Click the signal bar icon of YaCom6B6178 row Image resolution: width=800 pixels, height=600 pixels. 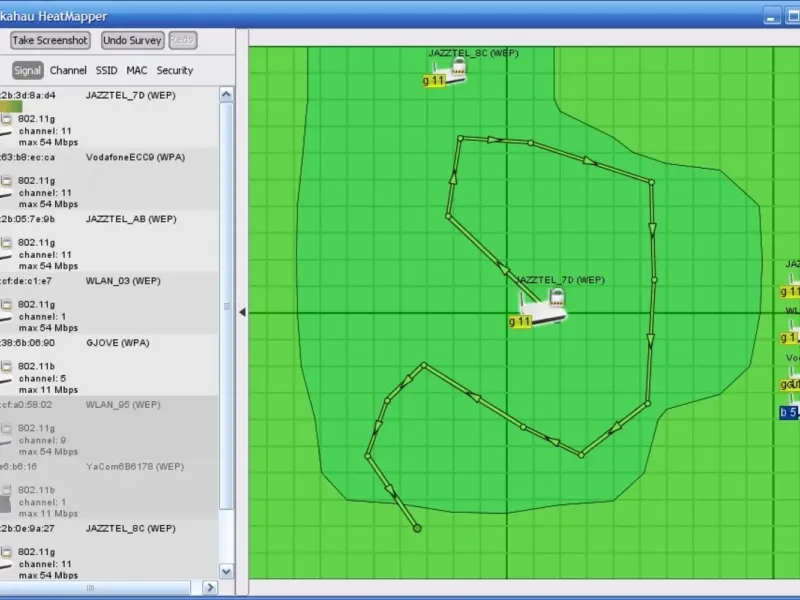5,505
